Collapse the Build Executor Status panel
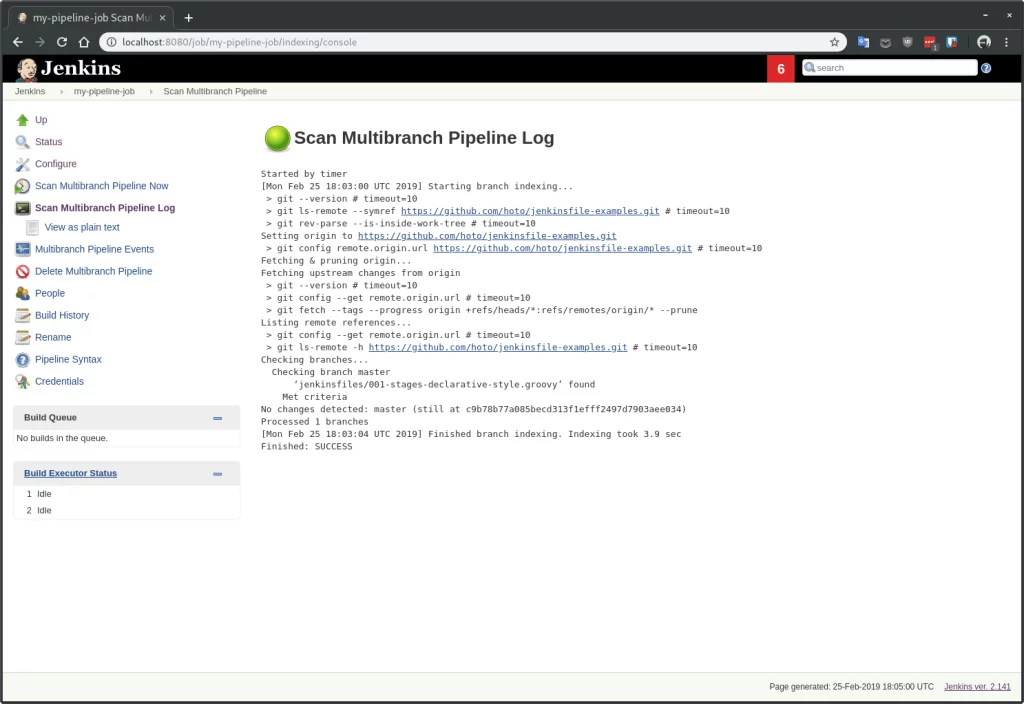 coord(217,474)
